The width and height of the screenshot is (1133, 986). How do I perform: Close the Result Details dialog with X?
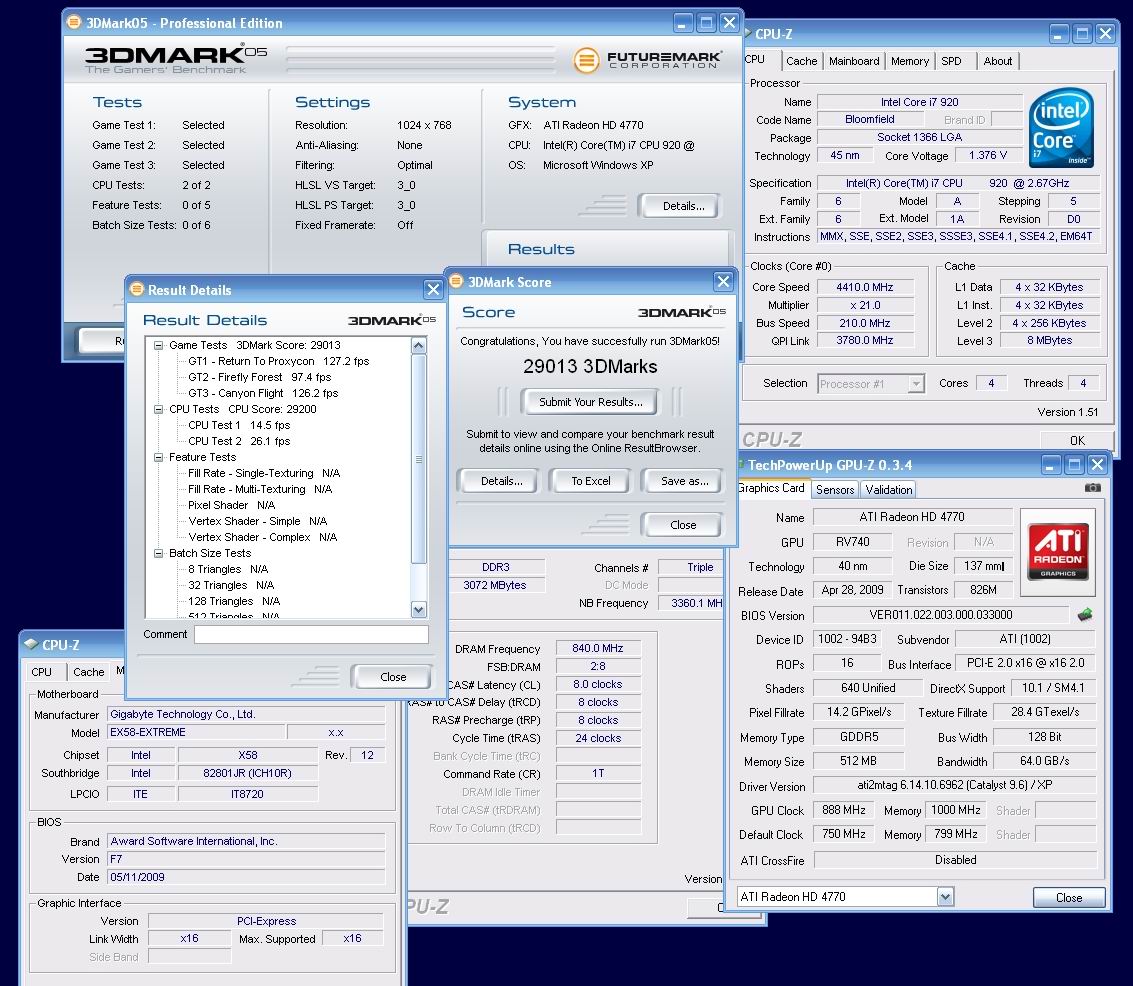433,290
